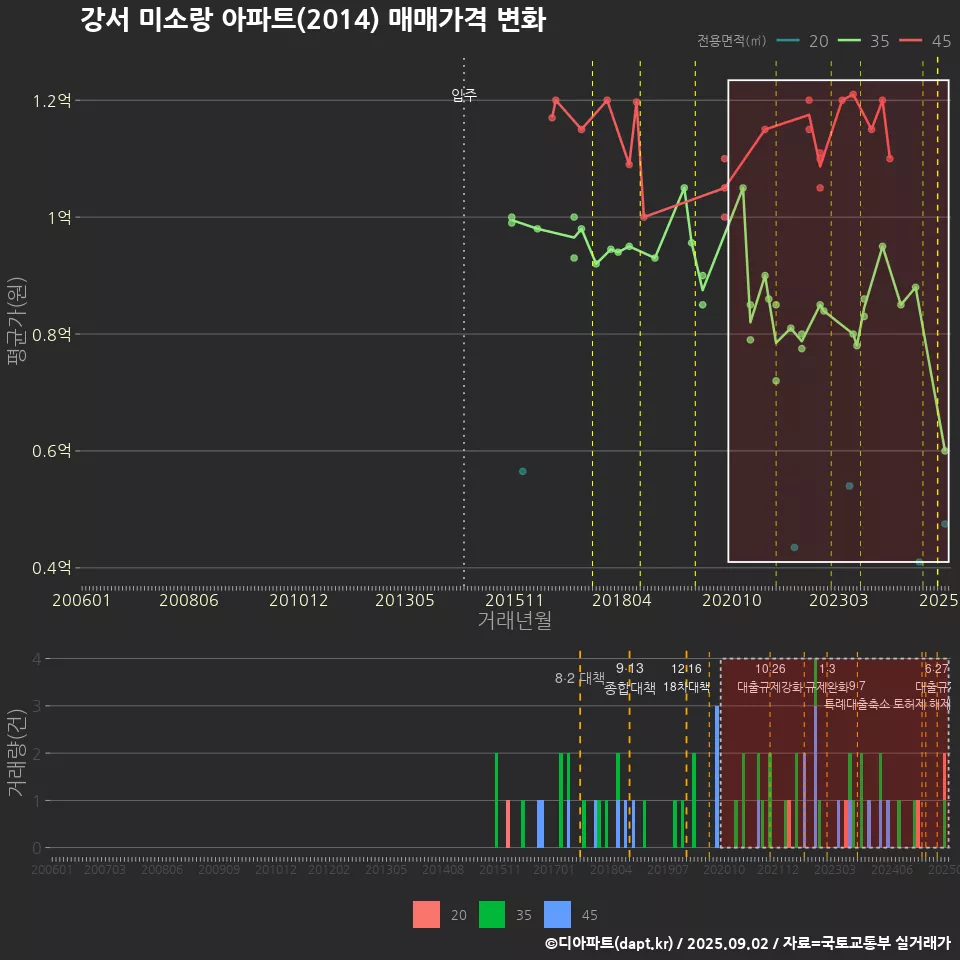Click the blue volume bar reaching 3
The image size is (960, 960).
pos(717,776)
